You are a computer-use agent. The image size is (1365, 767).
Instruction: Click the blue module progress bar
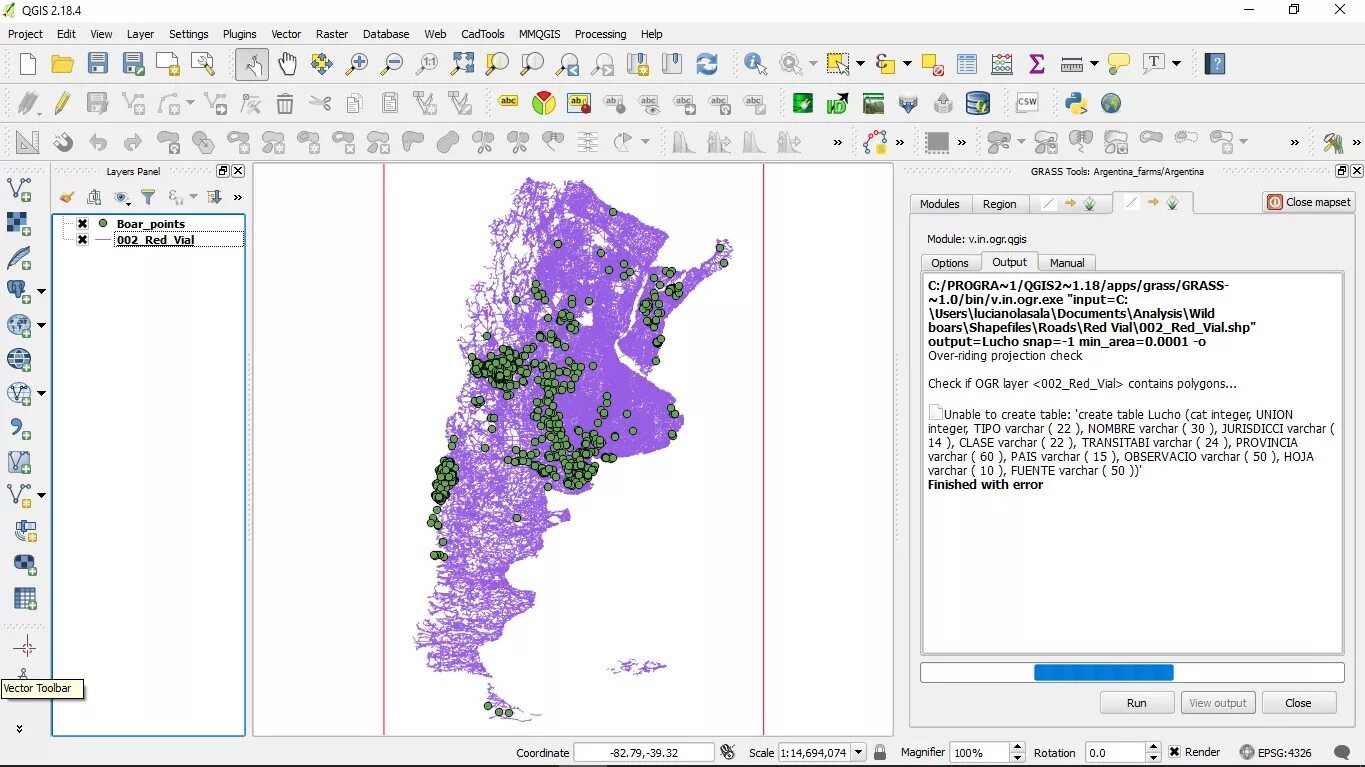tap(1104, 673)
